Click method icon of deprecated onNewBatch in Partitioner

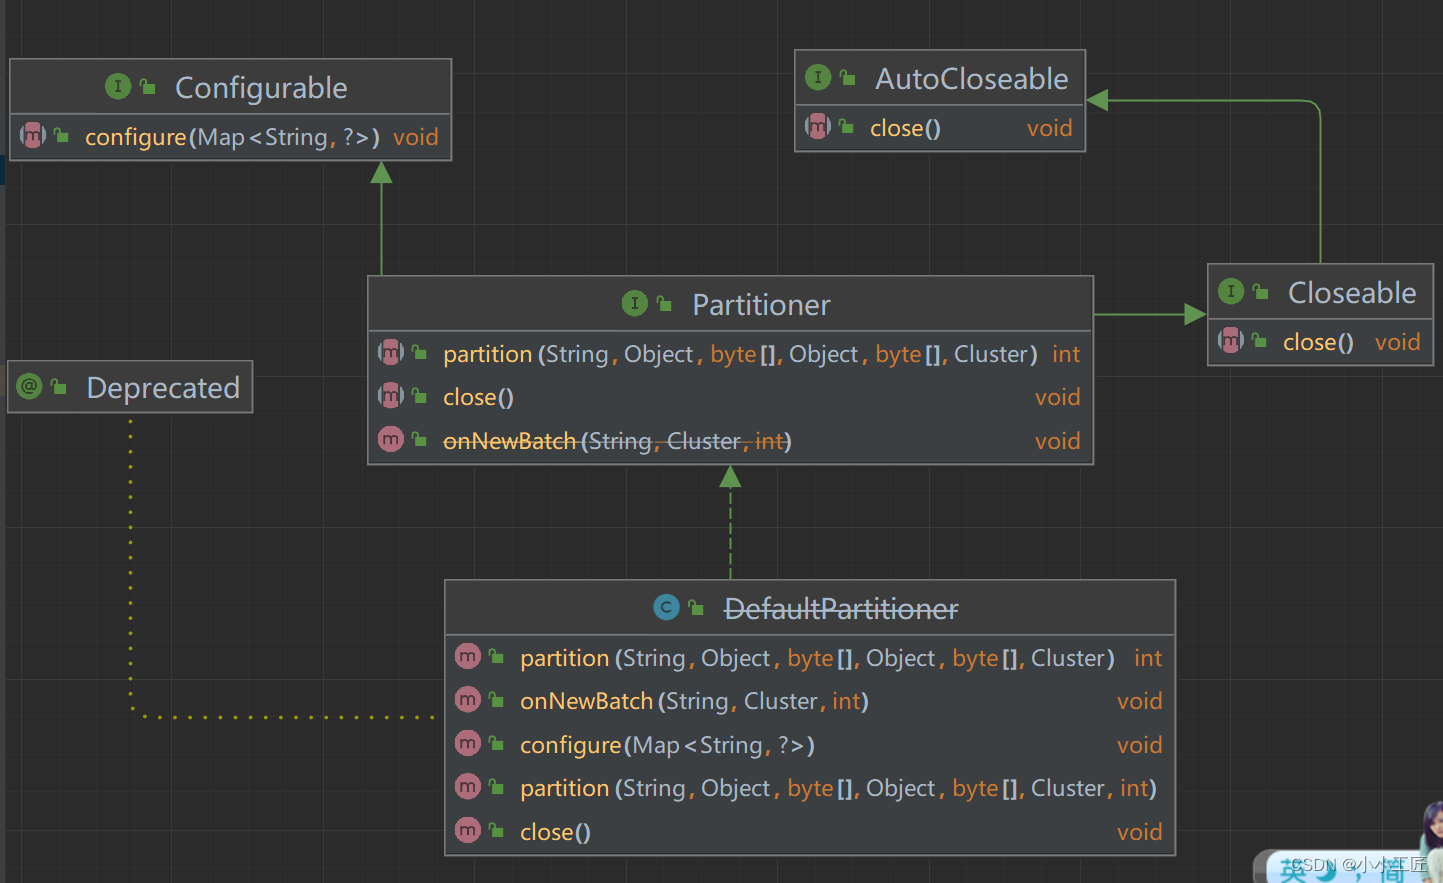pos(391,440)
